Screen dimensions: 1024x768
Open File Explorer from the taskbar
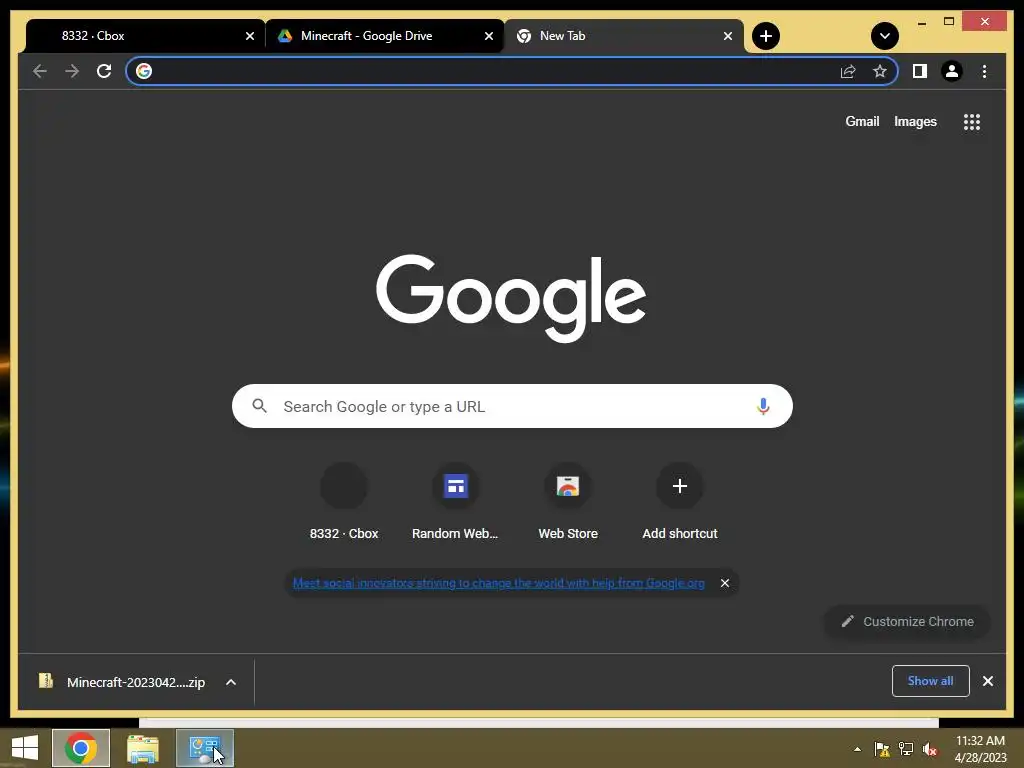pyautogui.click(x=143, y=748)
